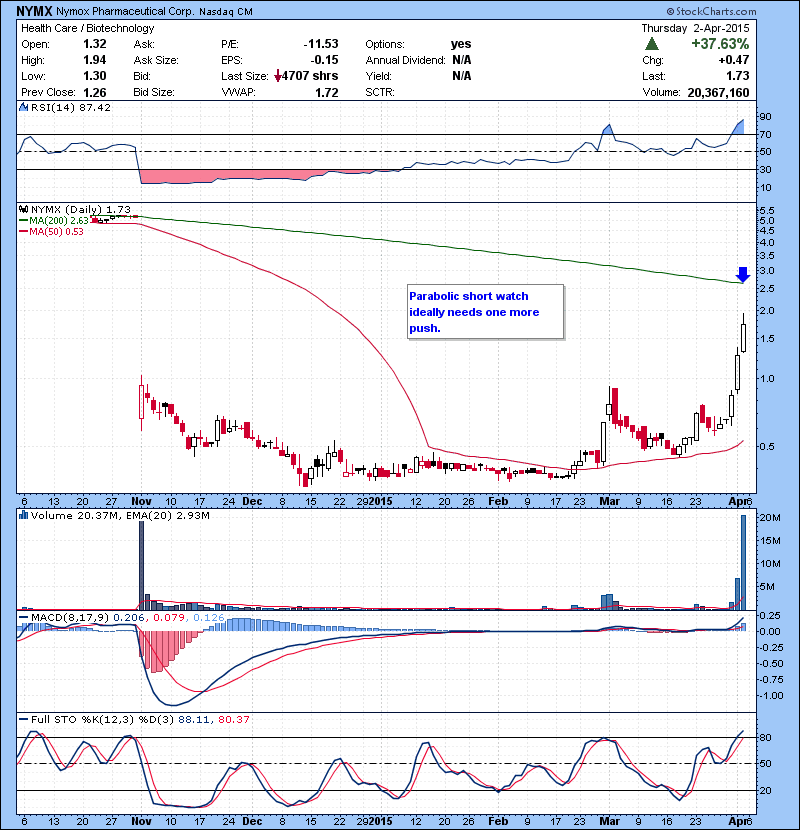This screenshot has height=830, width=800.
Task: Click the 20M label on the volume axis
Action: pos(770,517)
